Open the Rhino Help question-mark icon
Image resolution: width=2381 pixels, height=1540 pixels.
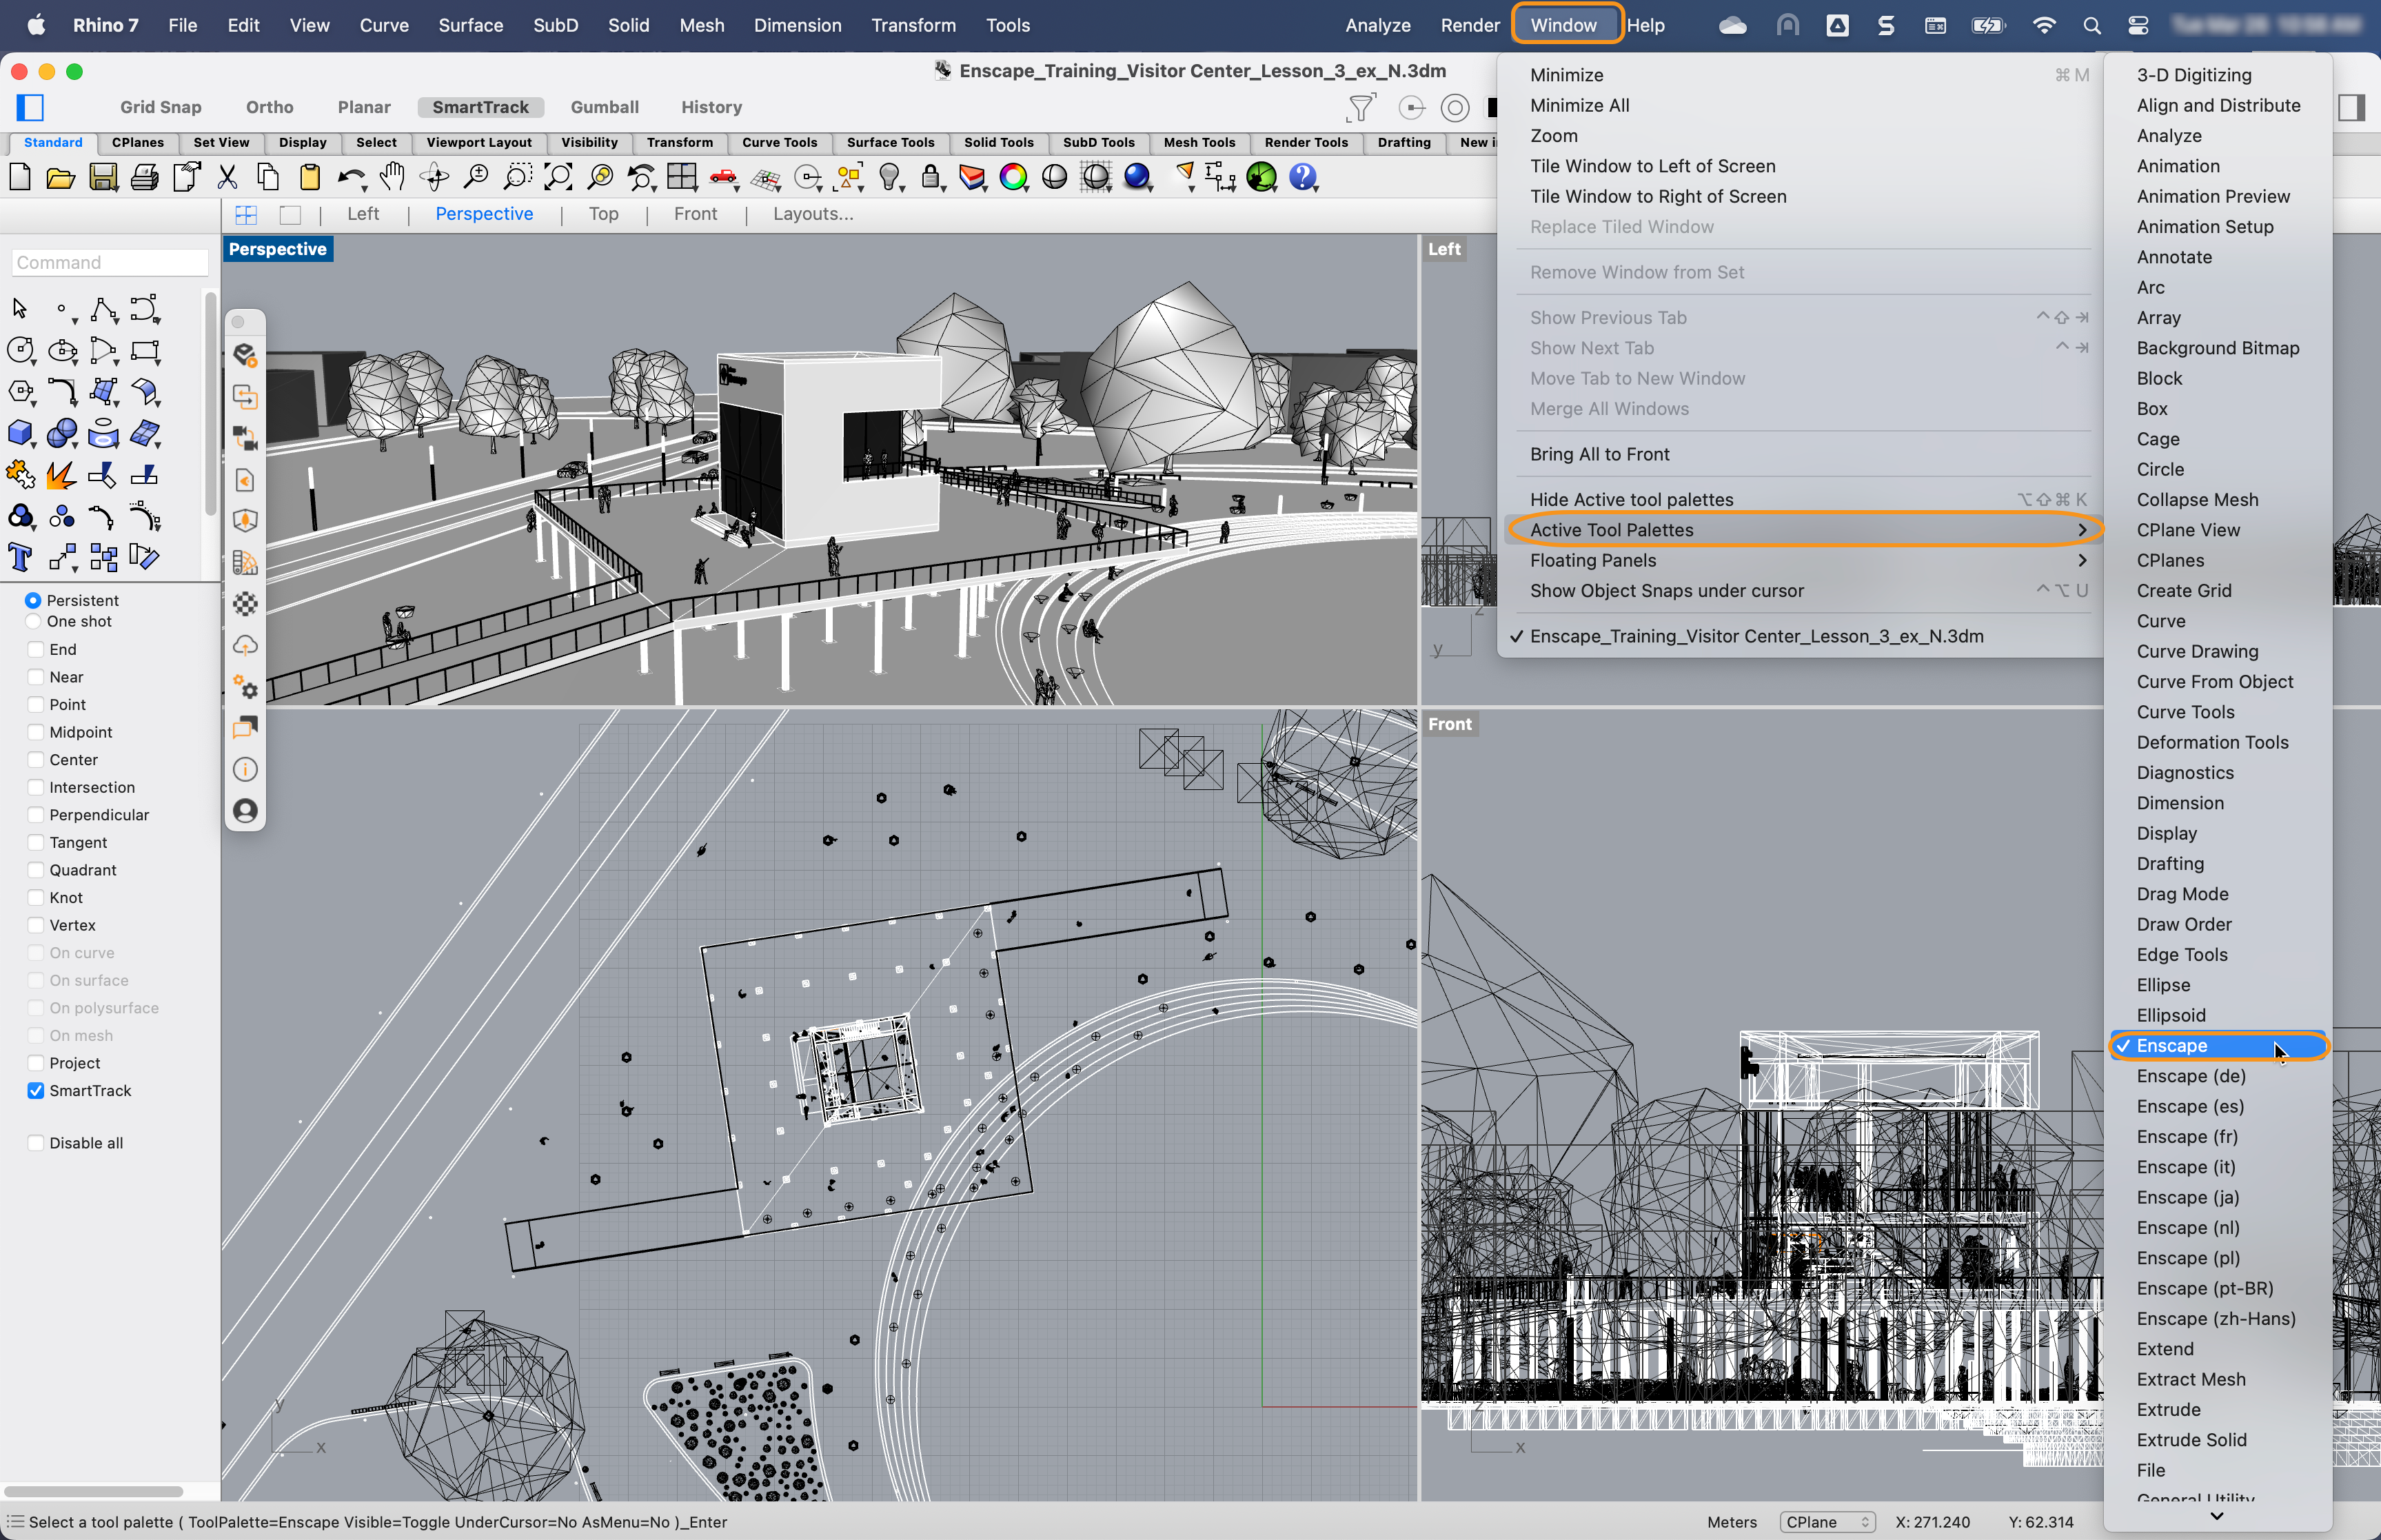click(1303, 178)
